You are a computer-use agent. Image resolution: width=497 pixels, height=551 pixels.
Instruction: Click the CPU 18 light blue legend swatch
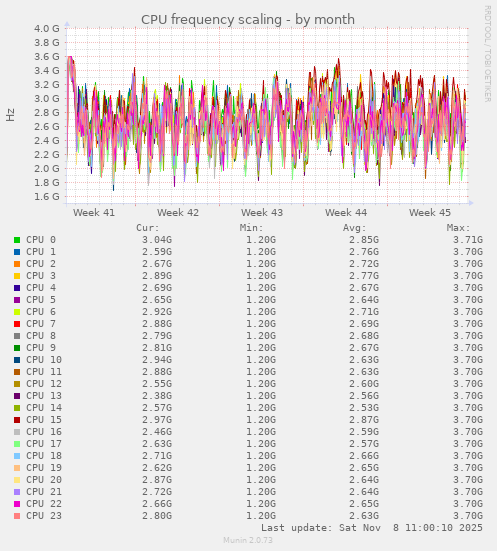[17, 456]
